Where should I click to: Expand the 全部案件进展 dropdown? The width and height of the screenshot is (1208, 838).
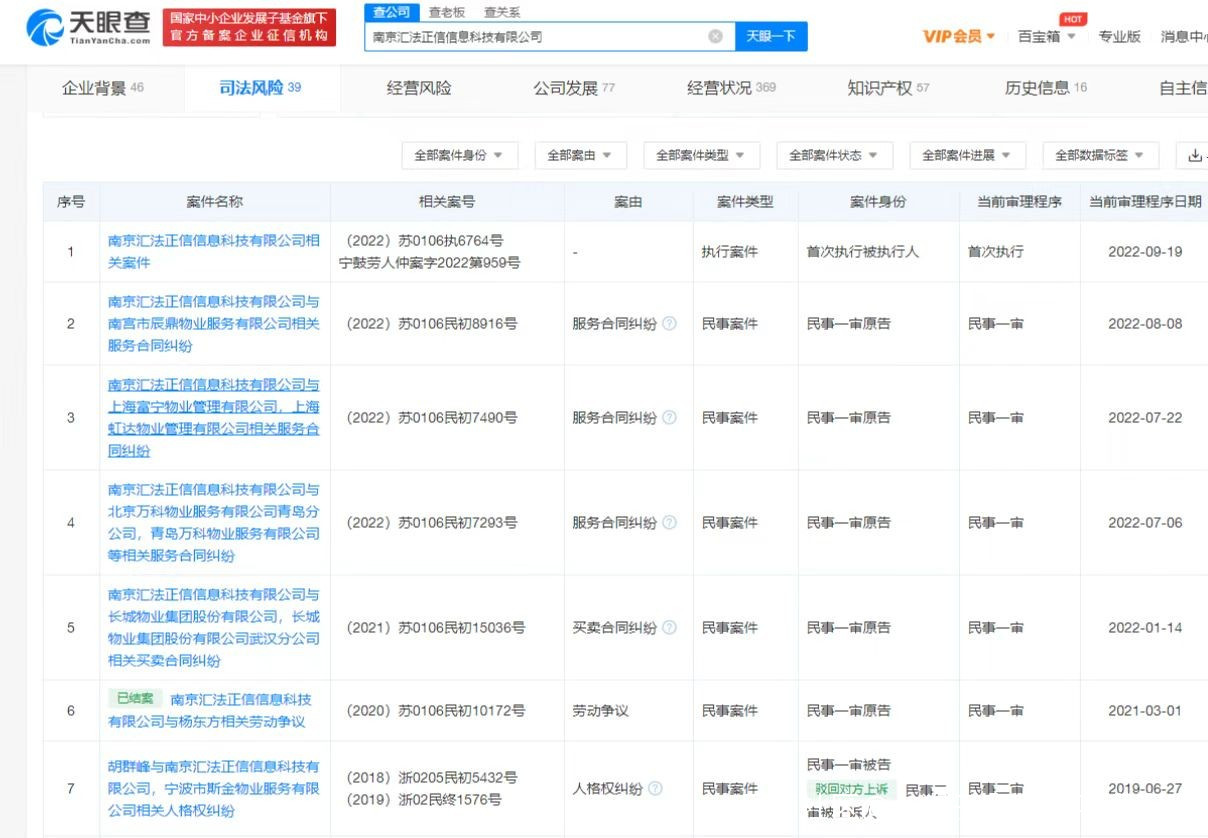967,155
